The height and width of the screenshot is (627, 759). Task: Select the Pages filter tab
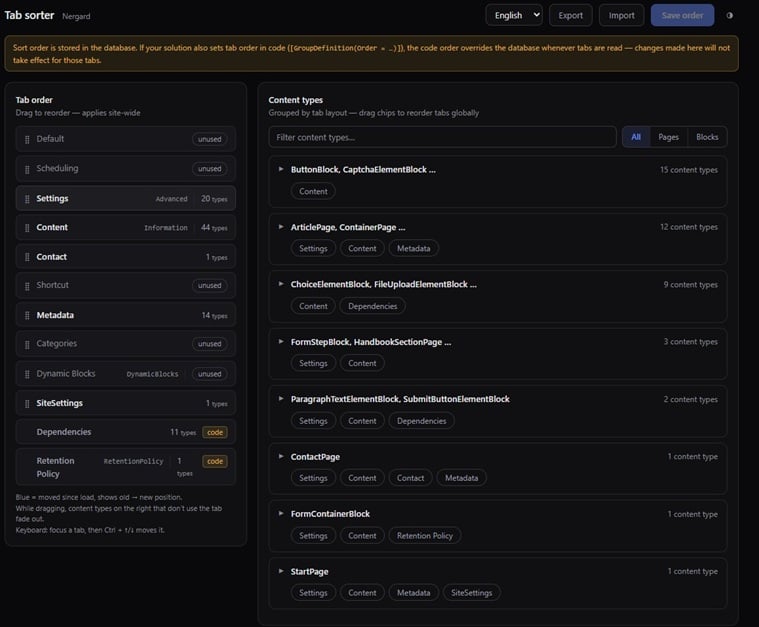(668, 138)
